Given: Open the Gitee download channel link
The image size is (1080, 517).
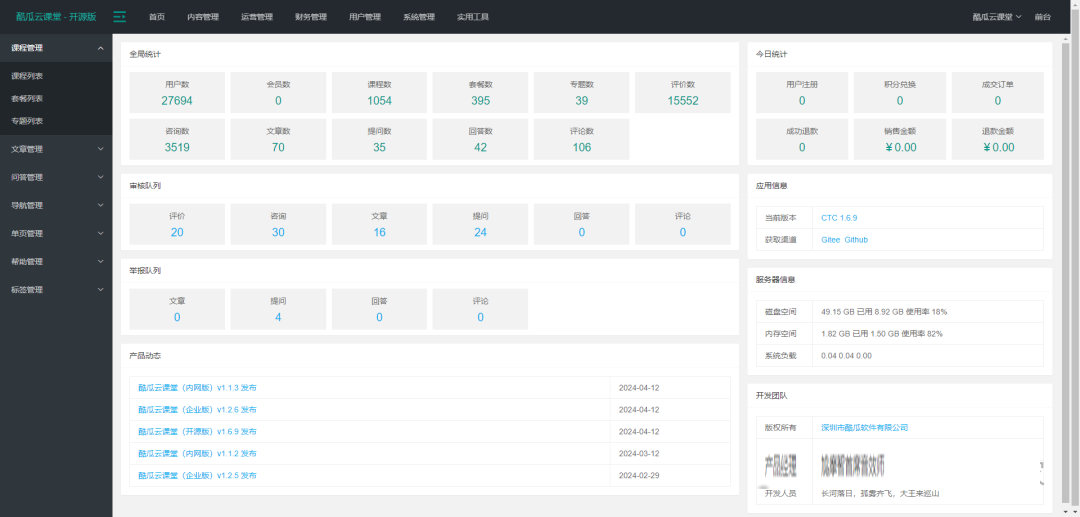Looking at the screenshot, I should [830, 240].
